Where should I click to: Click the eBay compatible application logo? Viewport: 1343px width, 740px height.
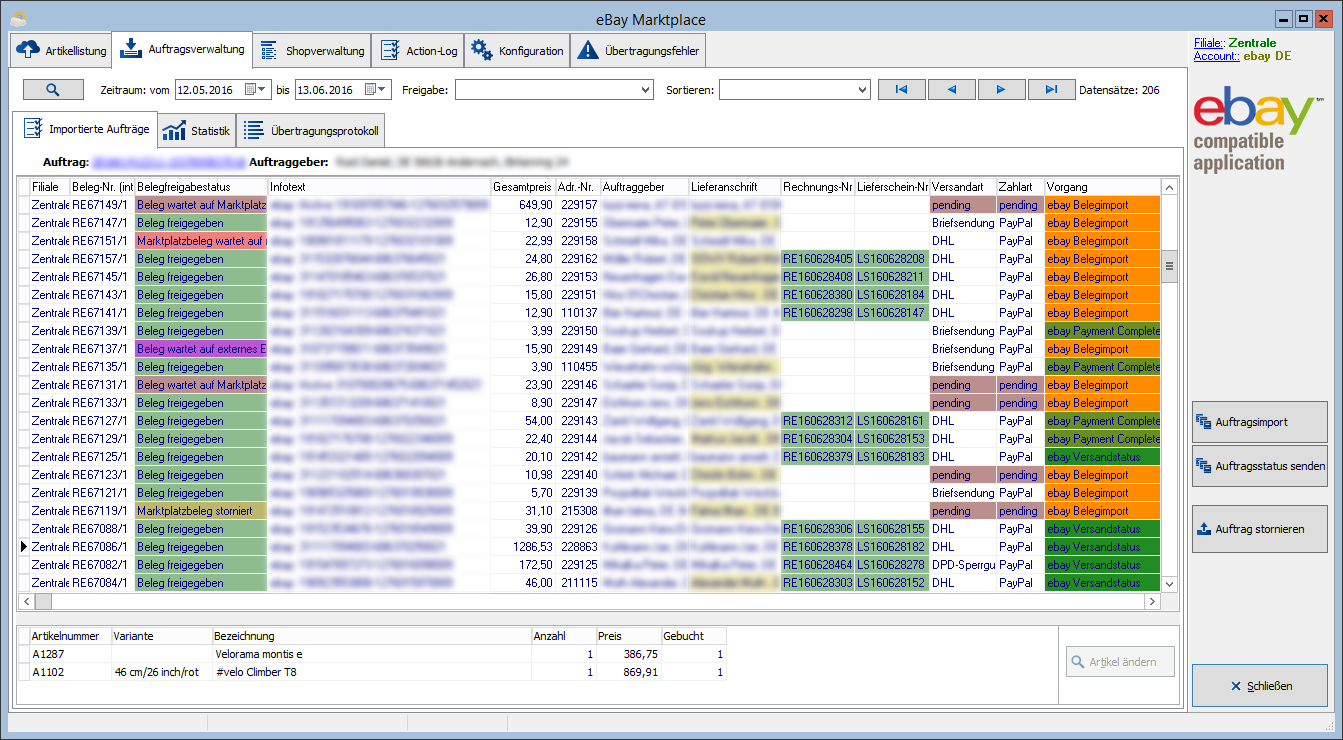click(1258, 130)
